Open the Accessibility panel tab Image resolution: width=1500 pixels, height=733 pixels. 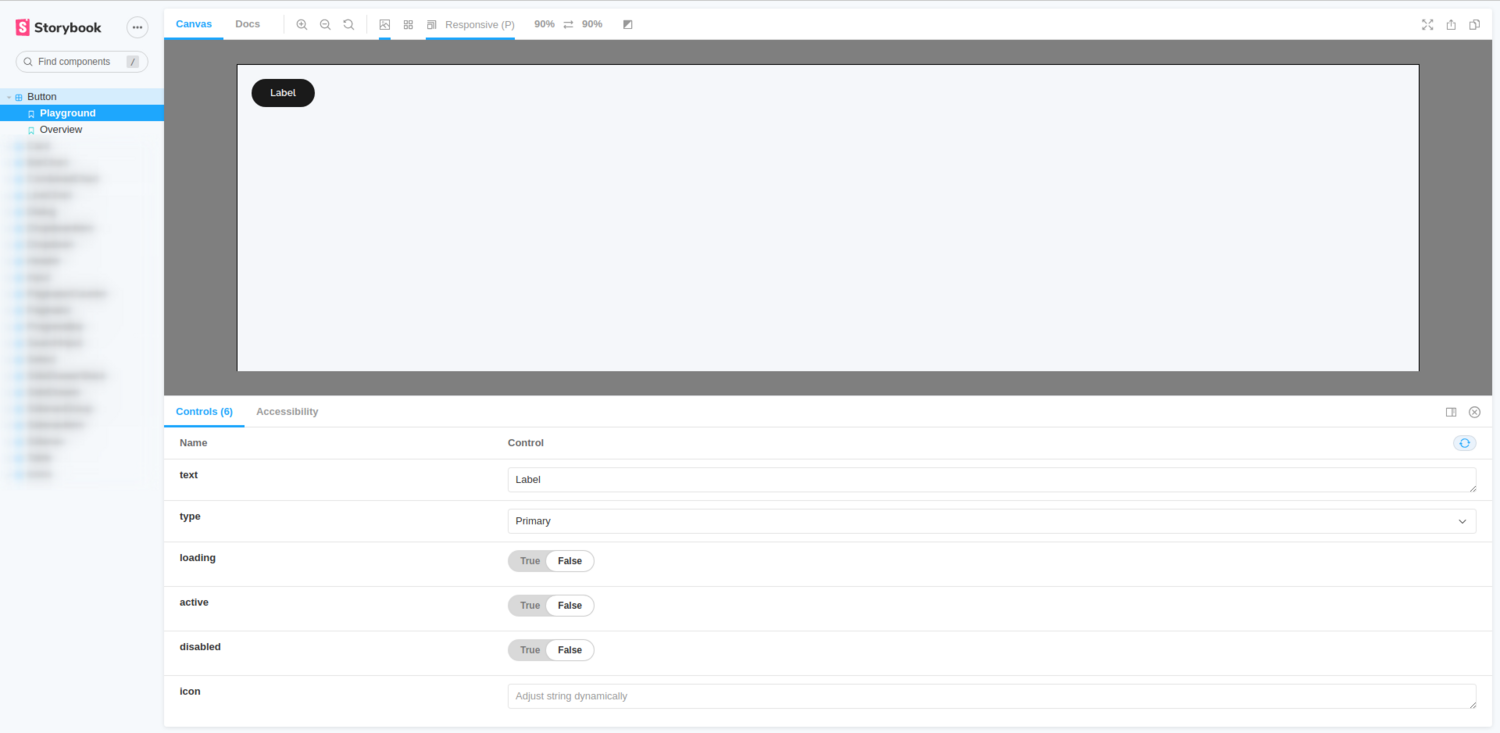coord(287,411)
